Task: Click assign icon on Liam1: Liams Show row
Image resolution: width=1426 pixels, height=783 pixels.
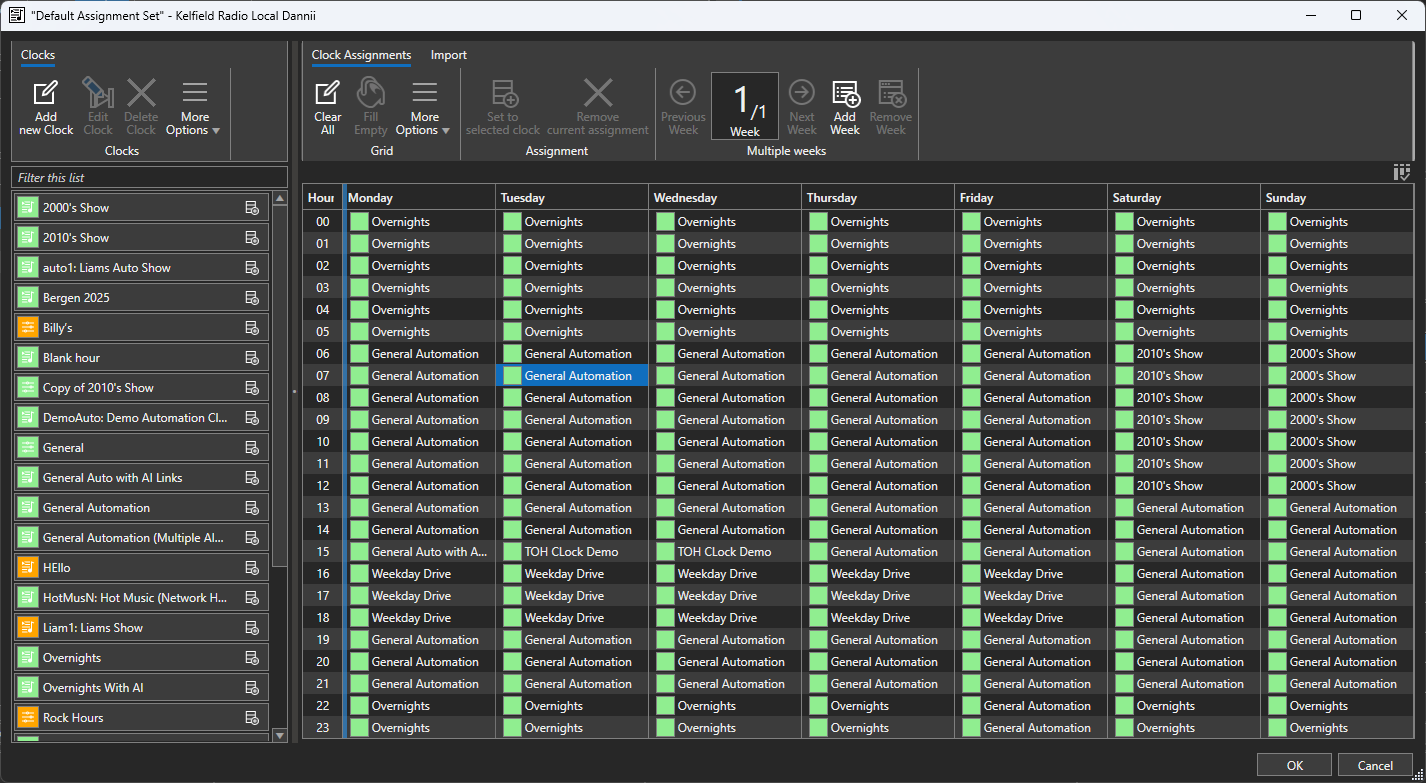Action: 252,628
